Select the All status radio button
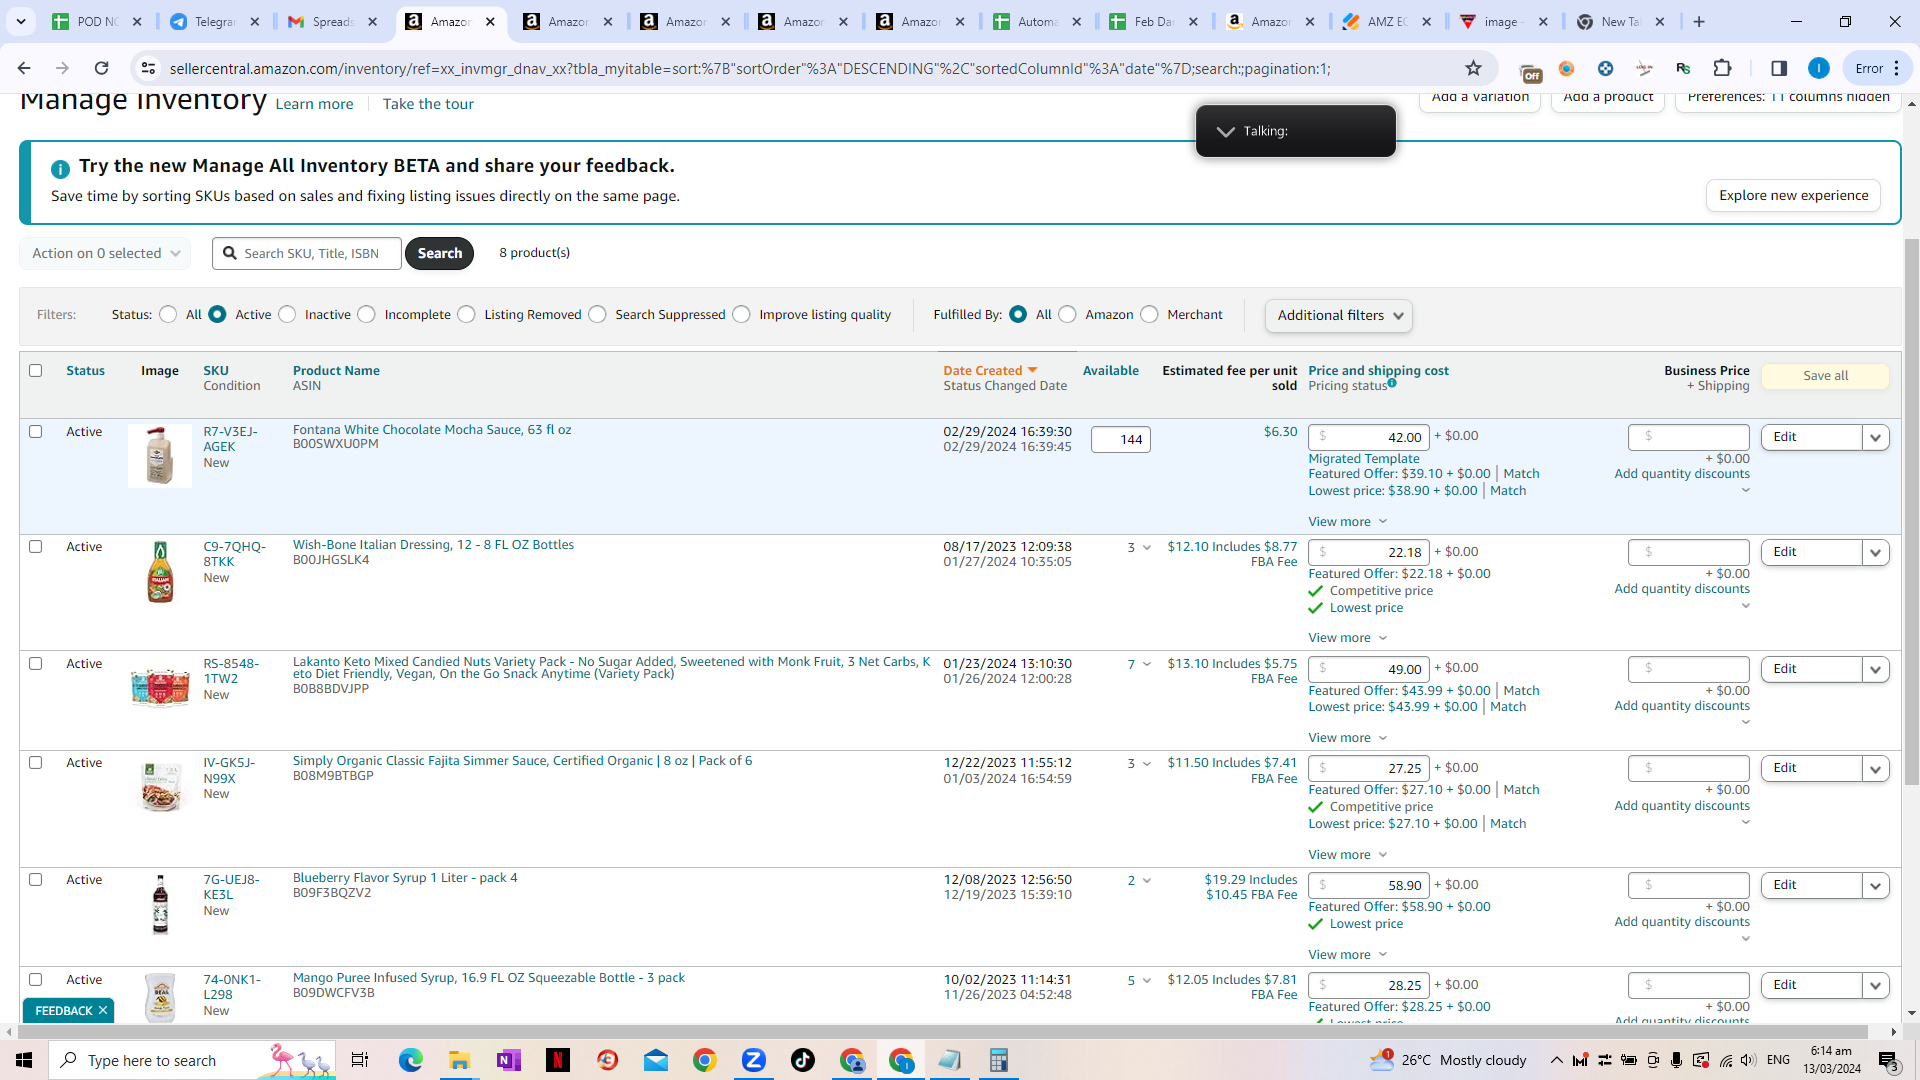This screenshot has height=1080, width=1920. 168,314
